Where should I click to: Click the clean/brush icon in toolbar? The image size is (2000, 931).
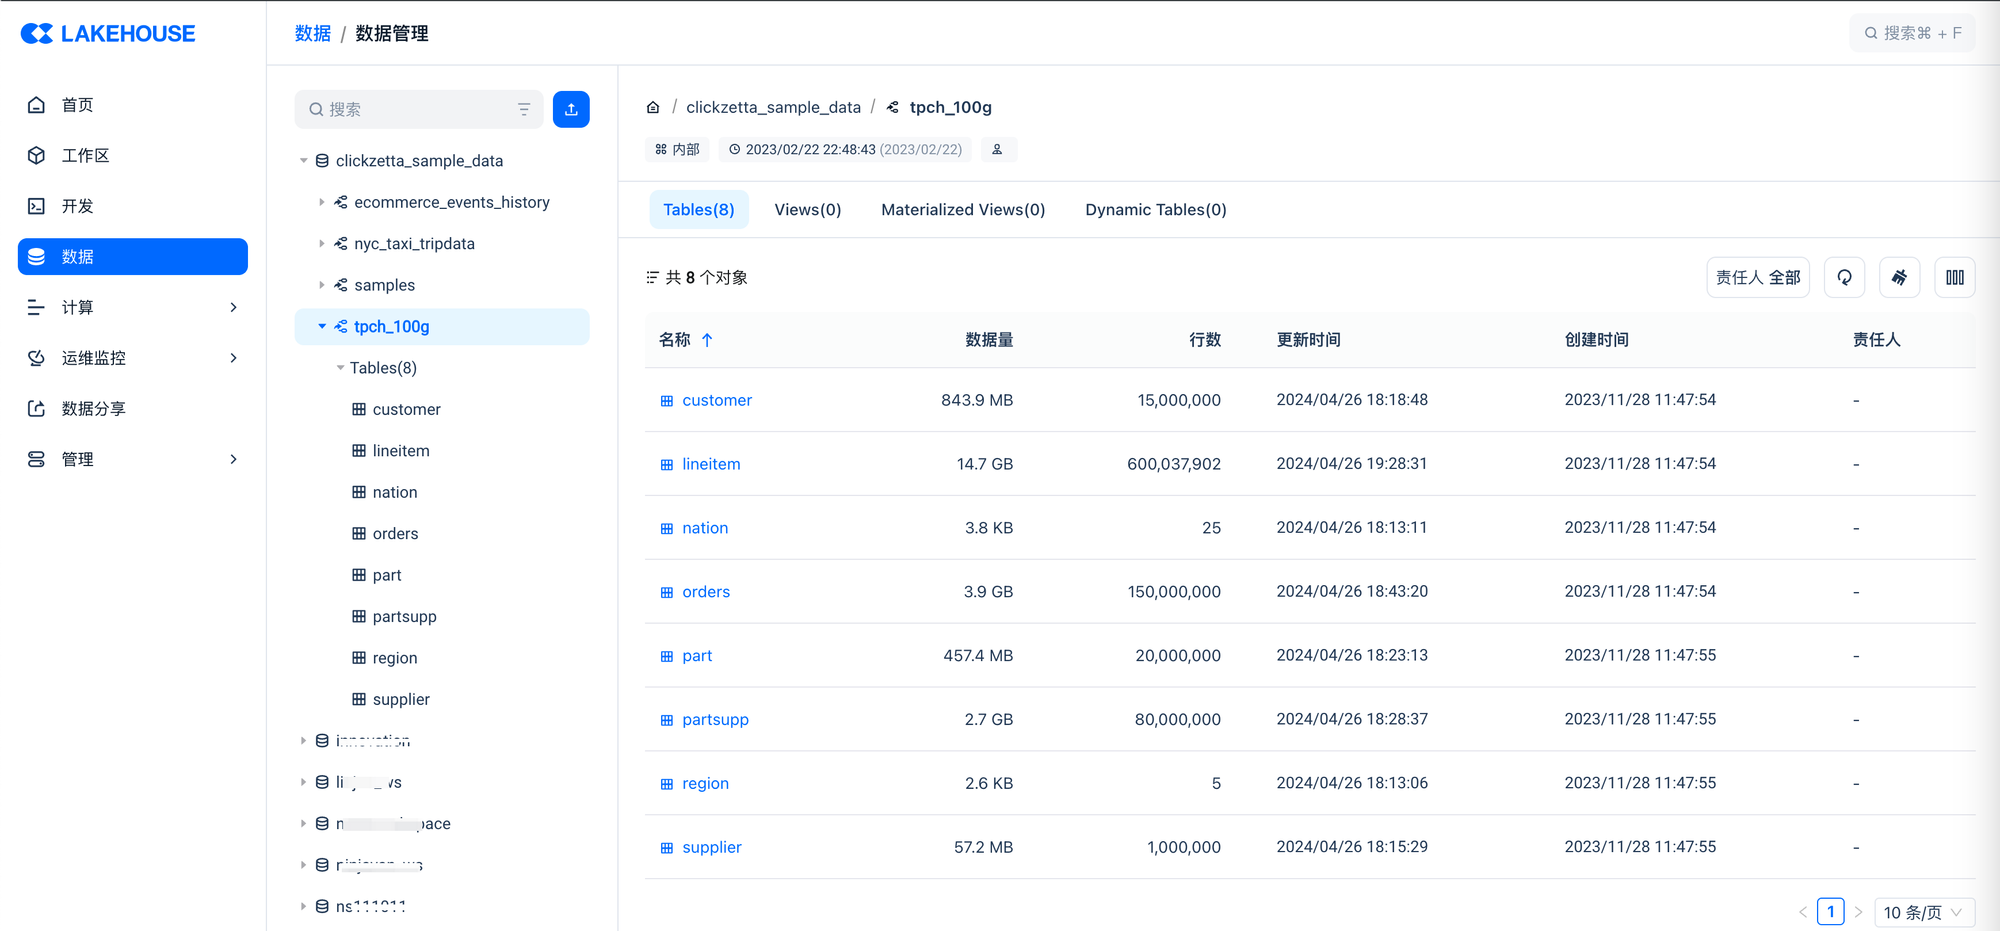tap(1899, 277)
